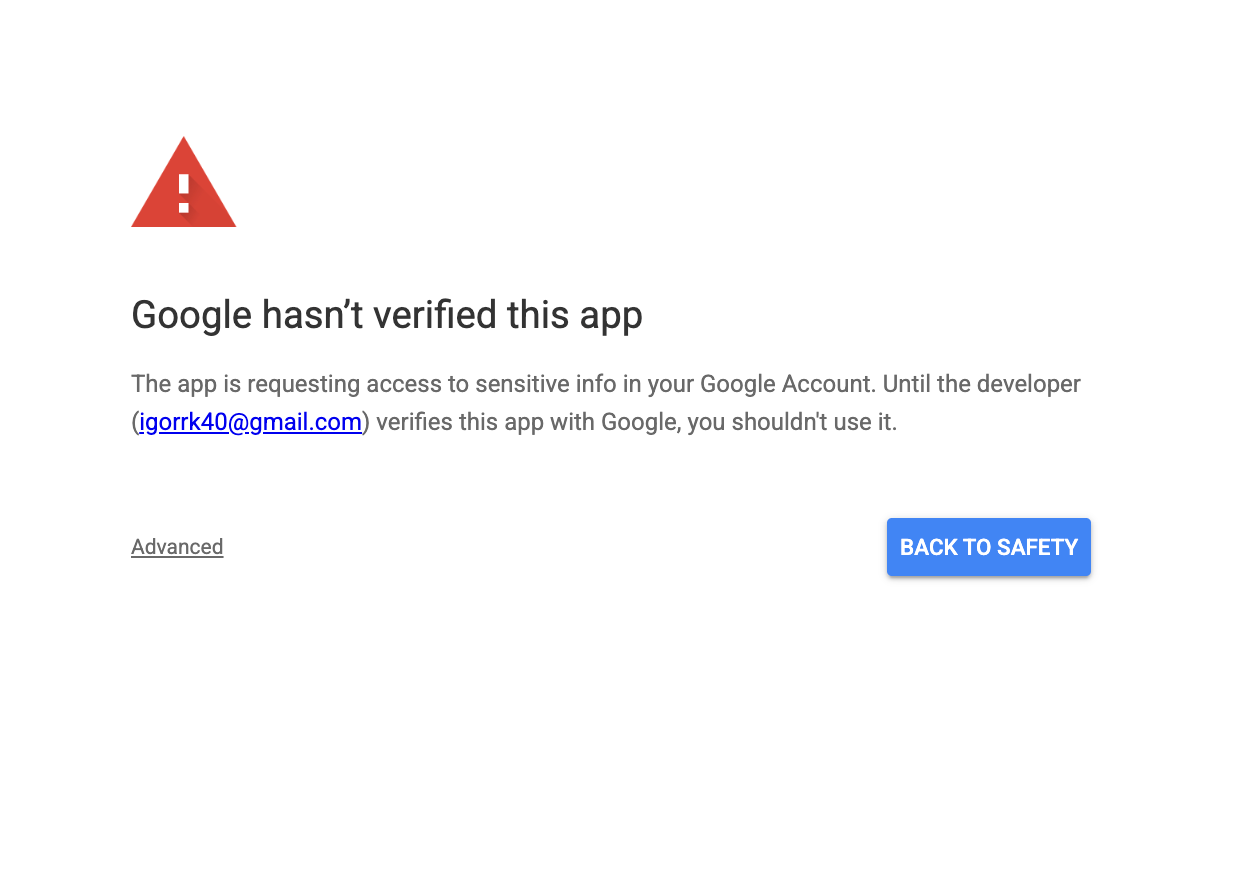Click the white exclamation mark inside the triangle
This screenshot has width=1235, height=886.
[x=184, y=192]
